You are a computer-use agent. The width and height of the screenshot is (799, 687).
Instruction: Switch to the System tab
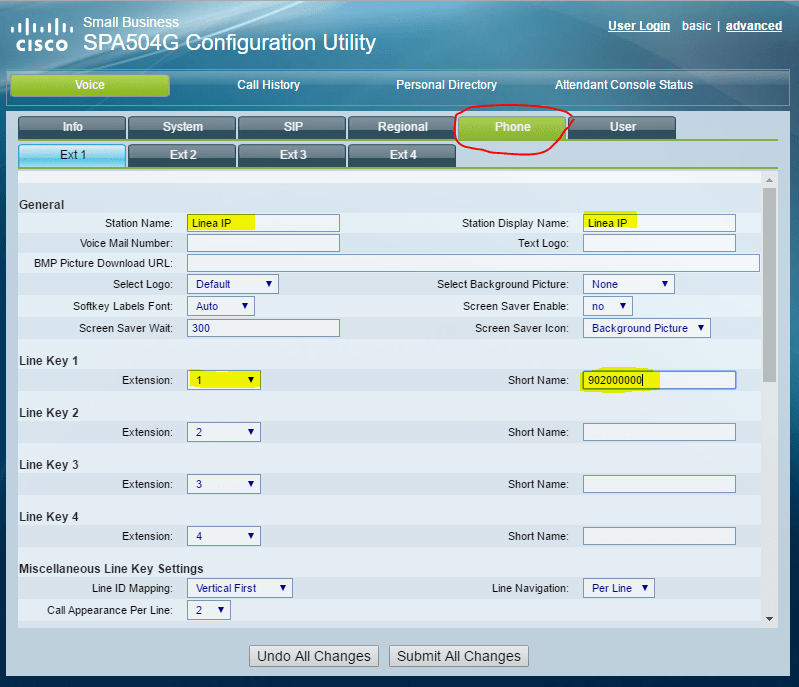click(182, 127)
